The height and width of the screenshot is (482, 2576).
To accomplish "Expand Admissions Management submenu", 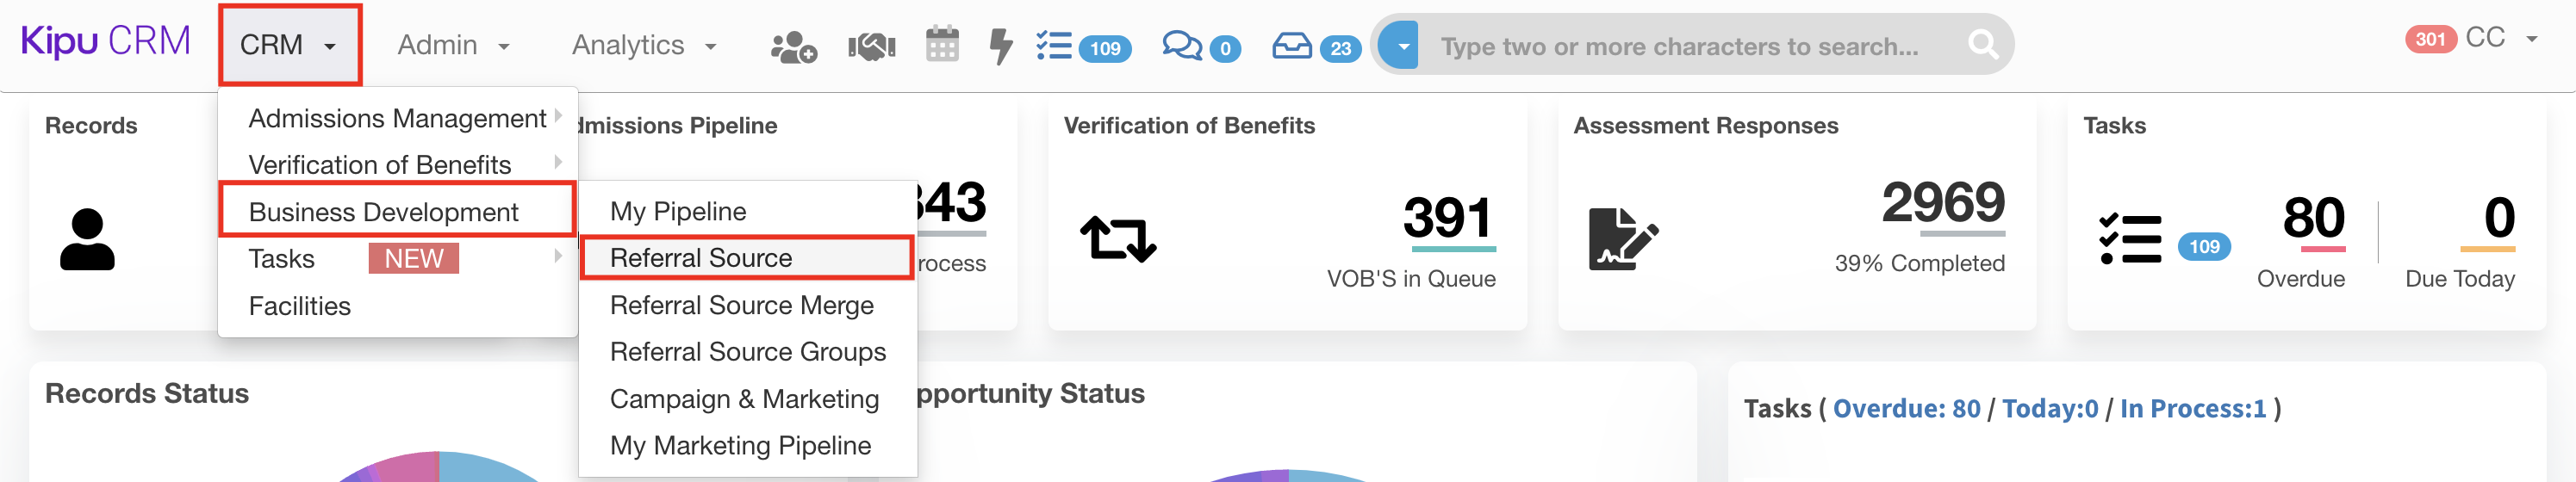I will 397,119.
